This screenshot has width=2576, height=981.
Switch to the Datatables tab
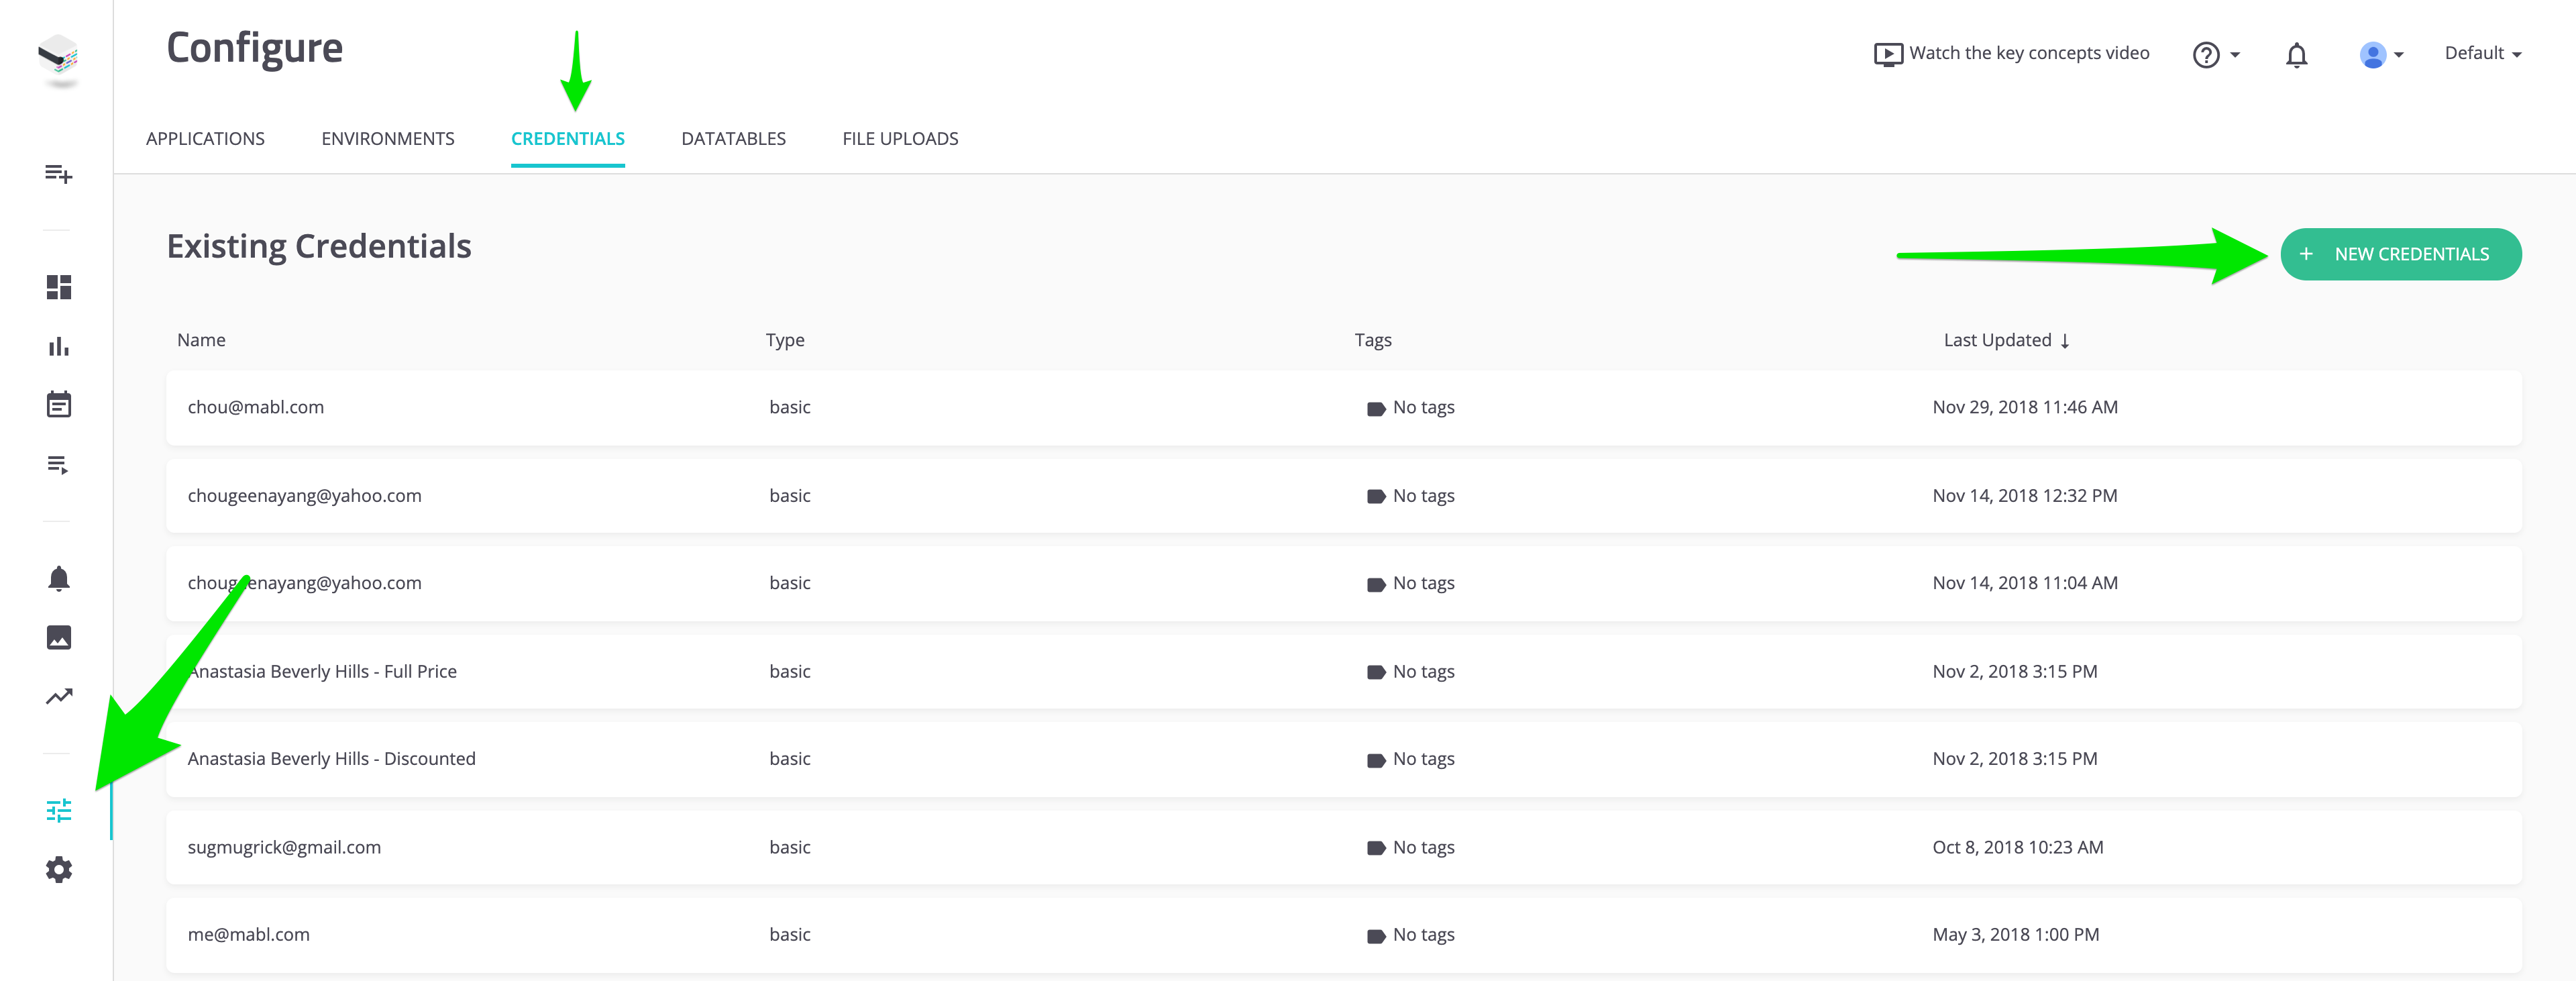pyautogui.click(x=733, y=139)
